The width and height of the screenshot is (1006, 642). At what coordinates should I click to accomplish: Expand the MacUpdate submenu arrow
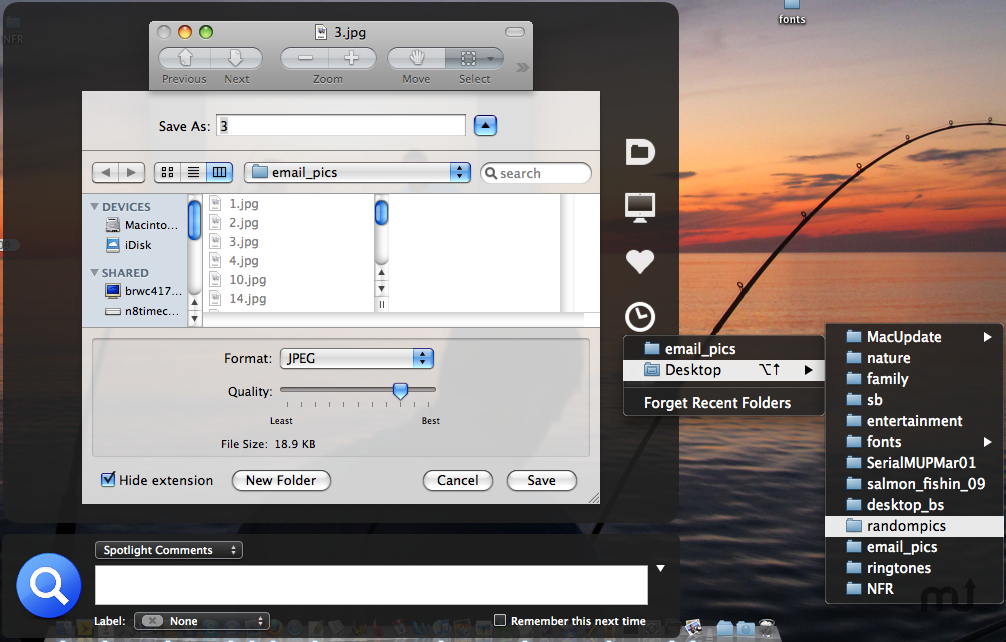(987, 337)
